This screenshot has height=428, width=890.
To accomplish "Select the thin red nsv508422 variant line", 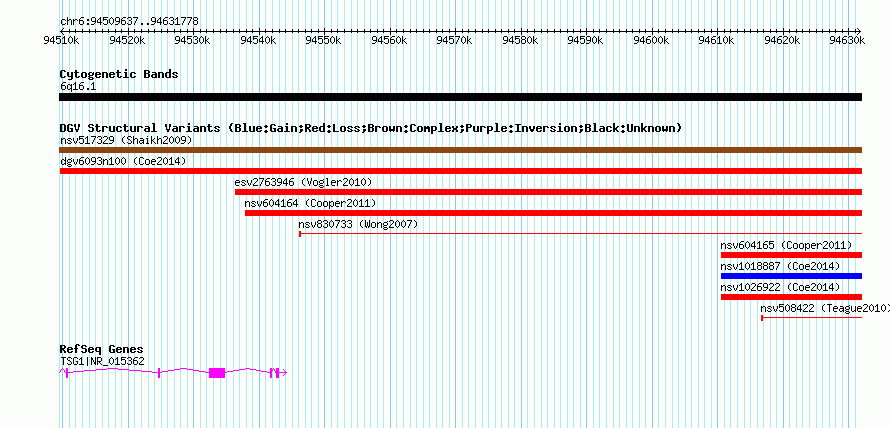I will [x=812, y=318].
